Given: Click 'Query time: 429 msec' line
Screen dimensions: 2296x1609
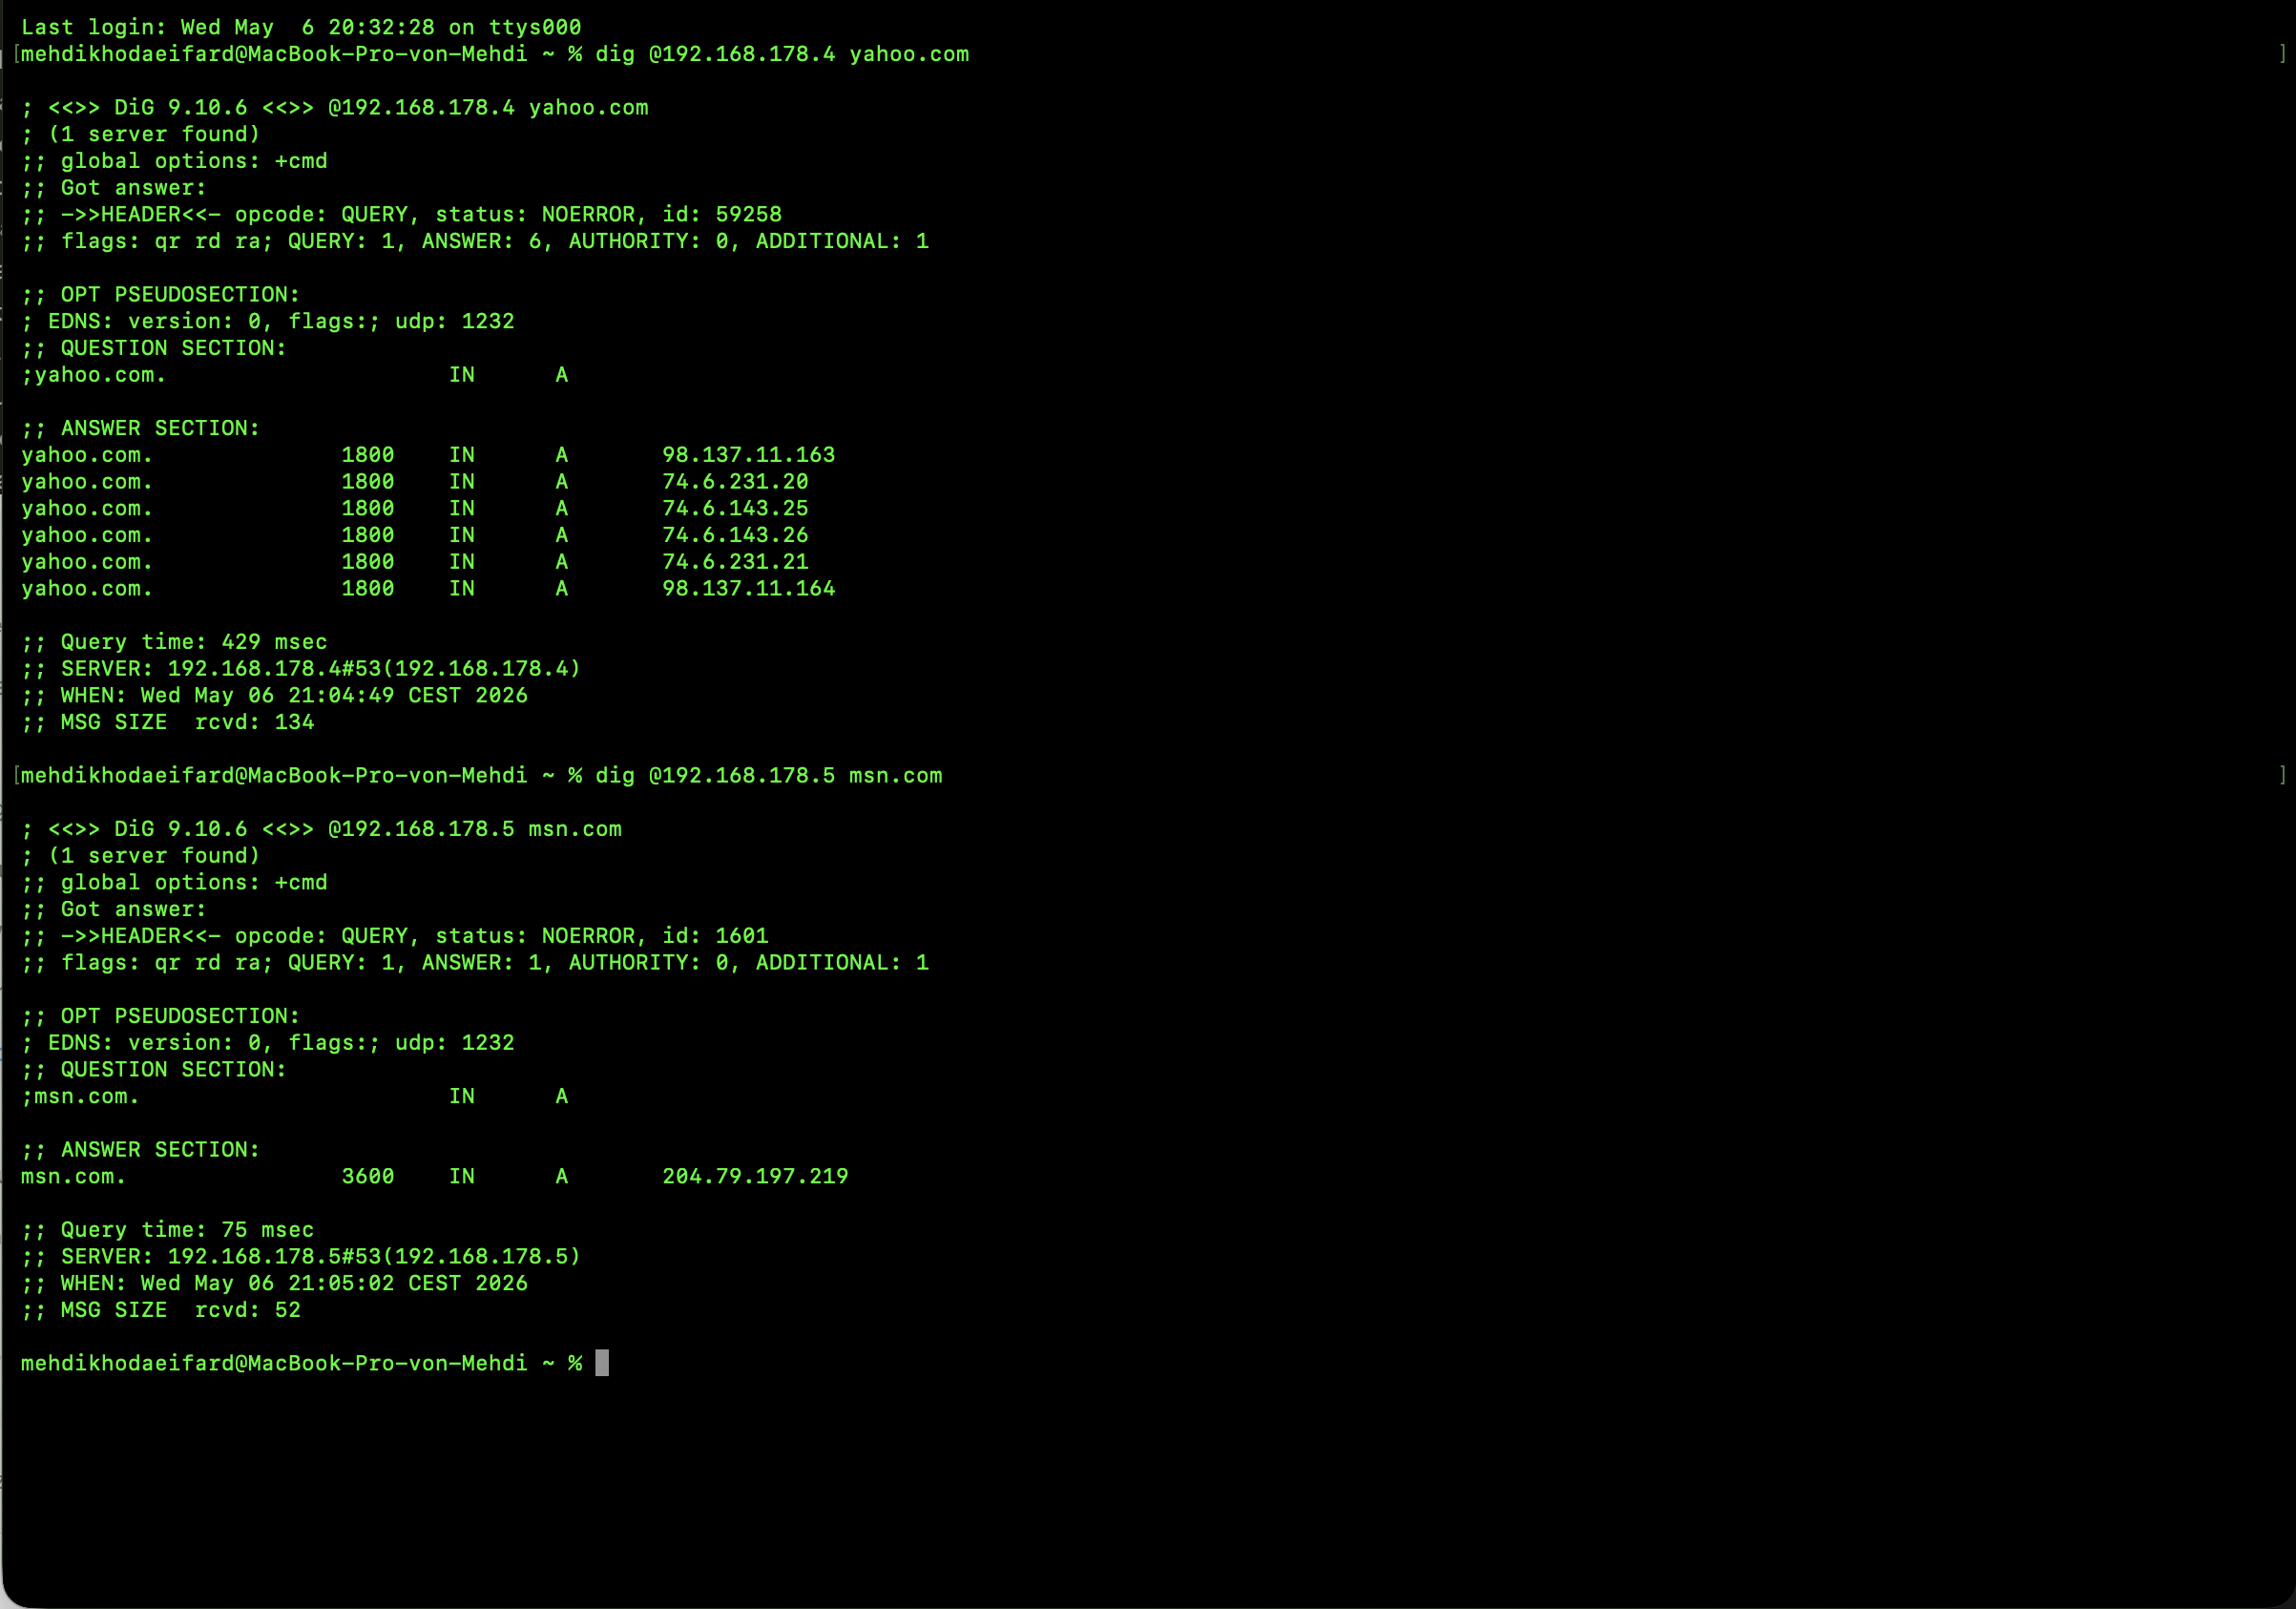Looking at the screenshot, I should tap(175, 642).
